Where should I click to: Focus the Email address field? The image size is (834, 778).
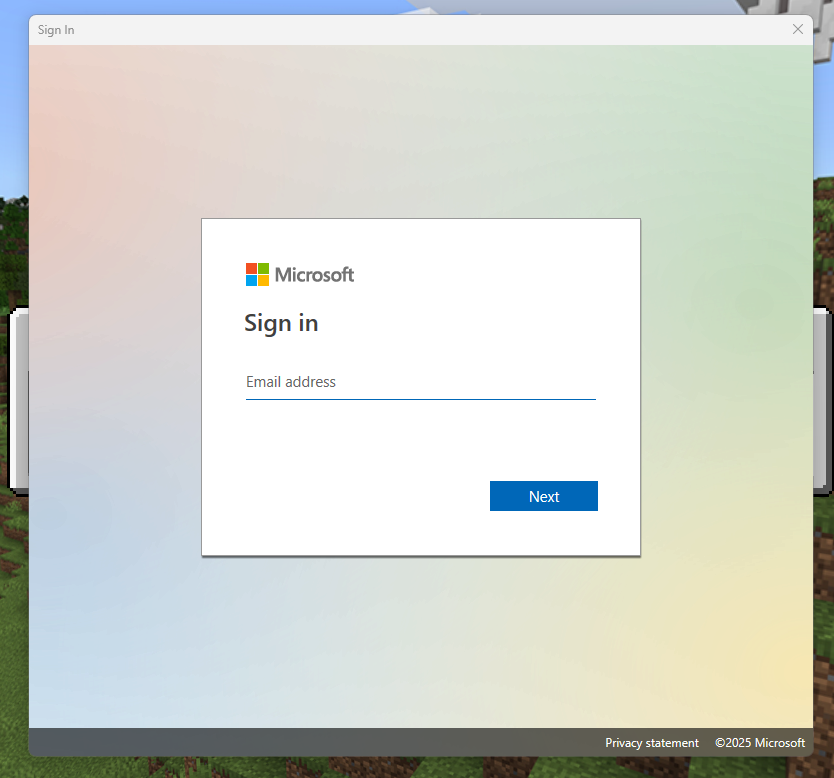pos(420,382)
